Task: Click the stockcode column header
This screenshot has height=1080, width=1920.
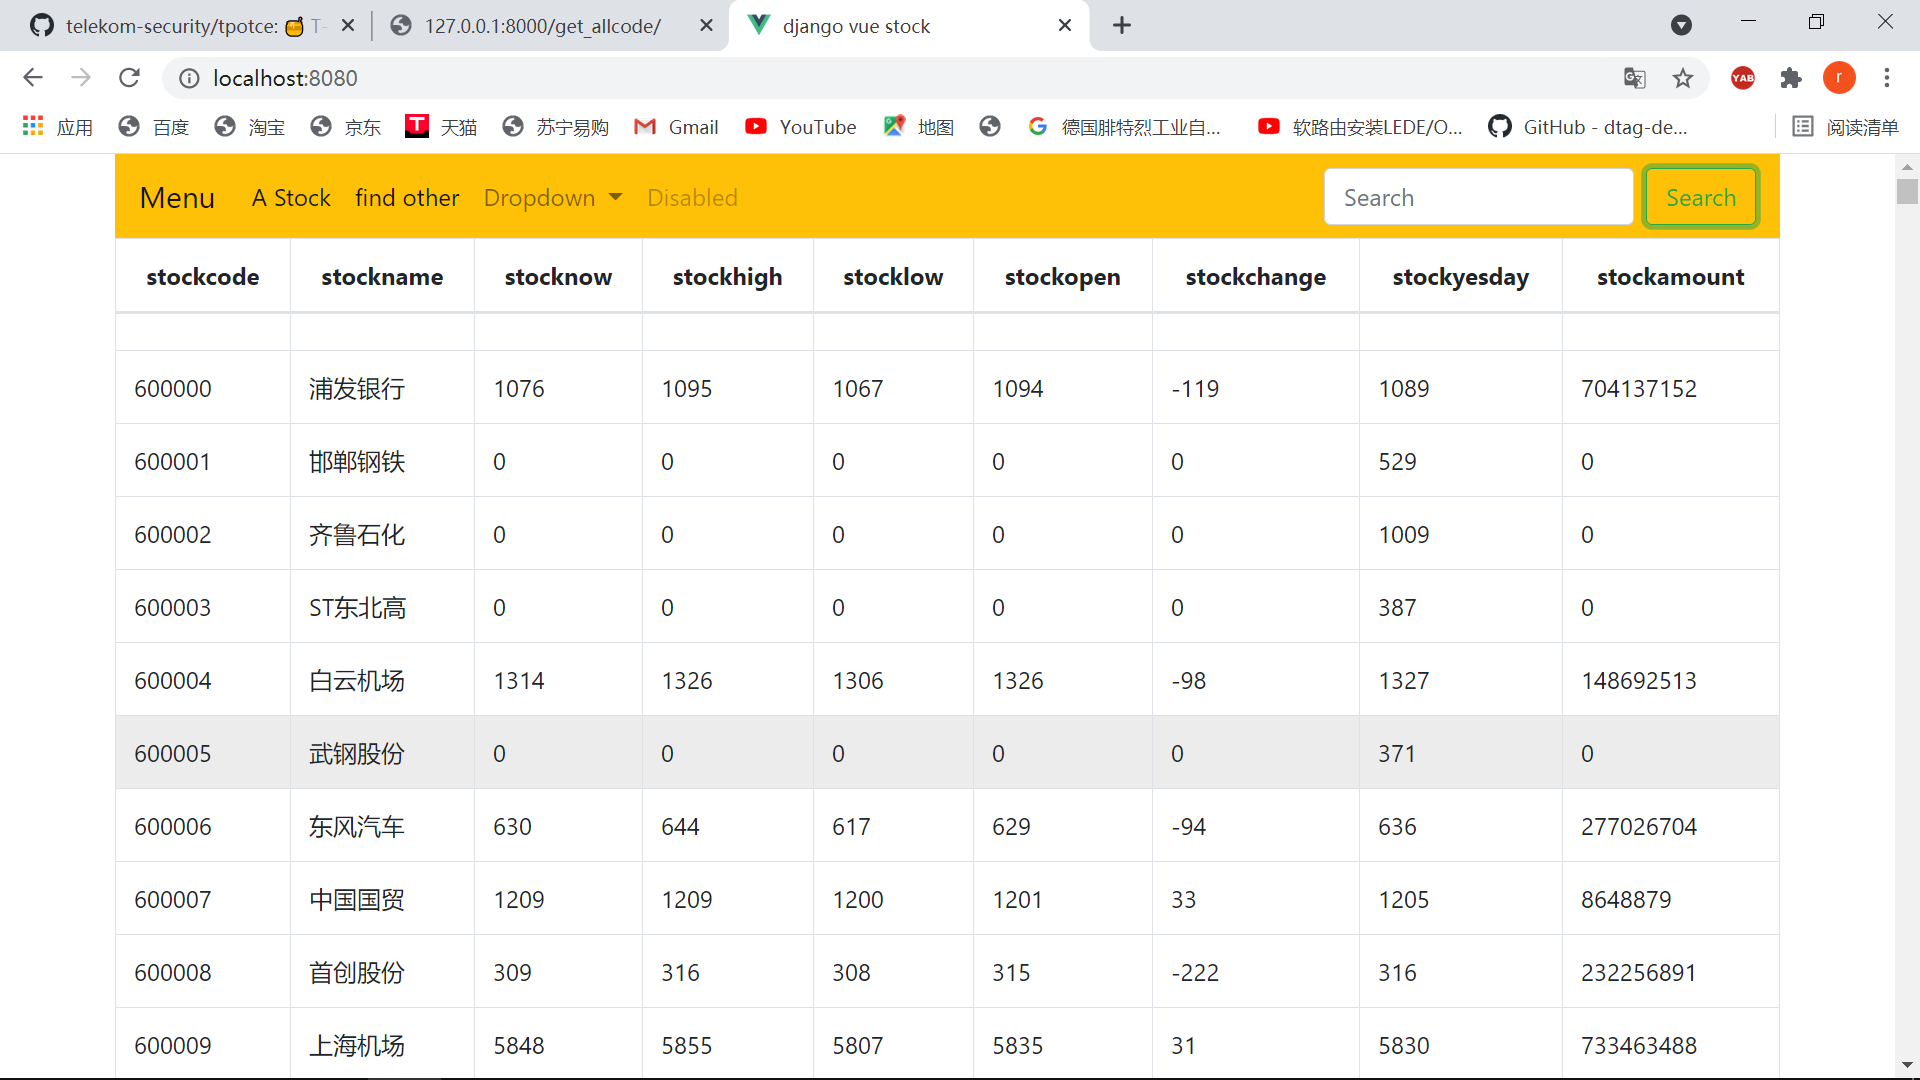Action: click(203, 277)
